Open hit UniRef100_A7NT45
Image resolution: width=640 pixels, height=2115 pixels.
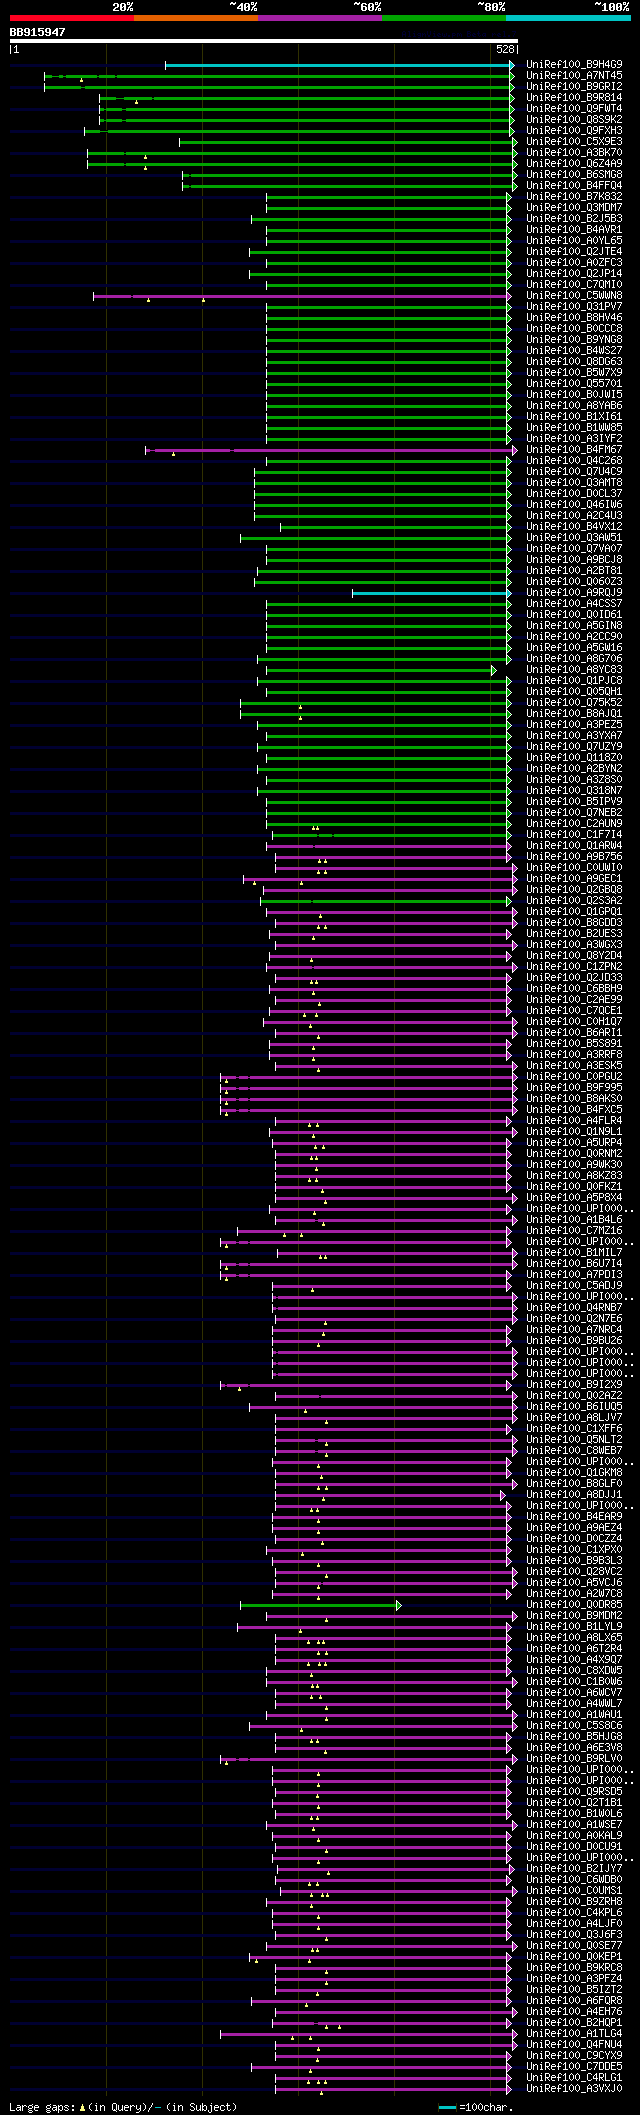574,76
